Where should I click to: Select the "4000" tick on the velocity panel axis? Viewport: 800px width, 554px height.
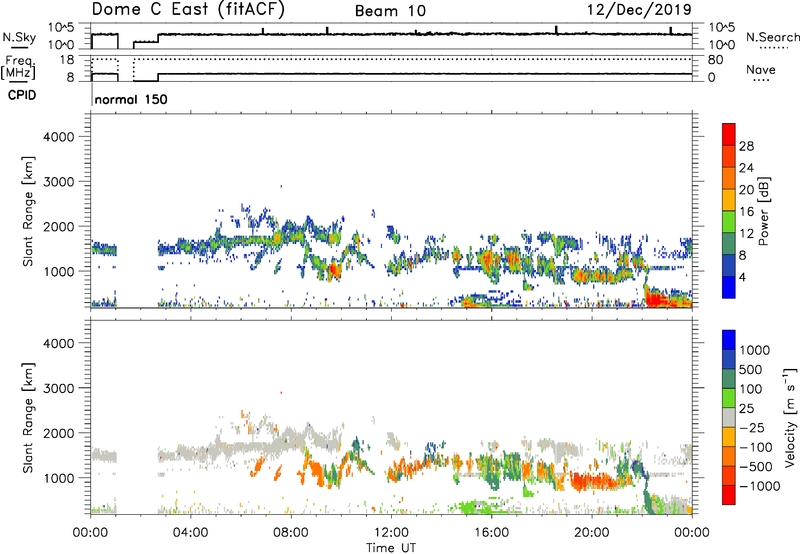(58, 343)
